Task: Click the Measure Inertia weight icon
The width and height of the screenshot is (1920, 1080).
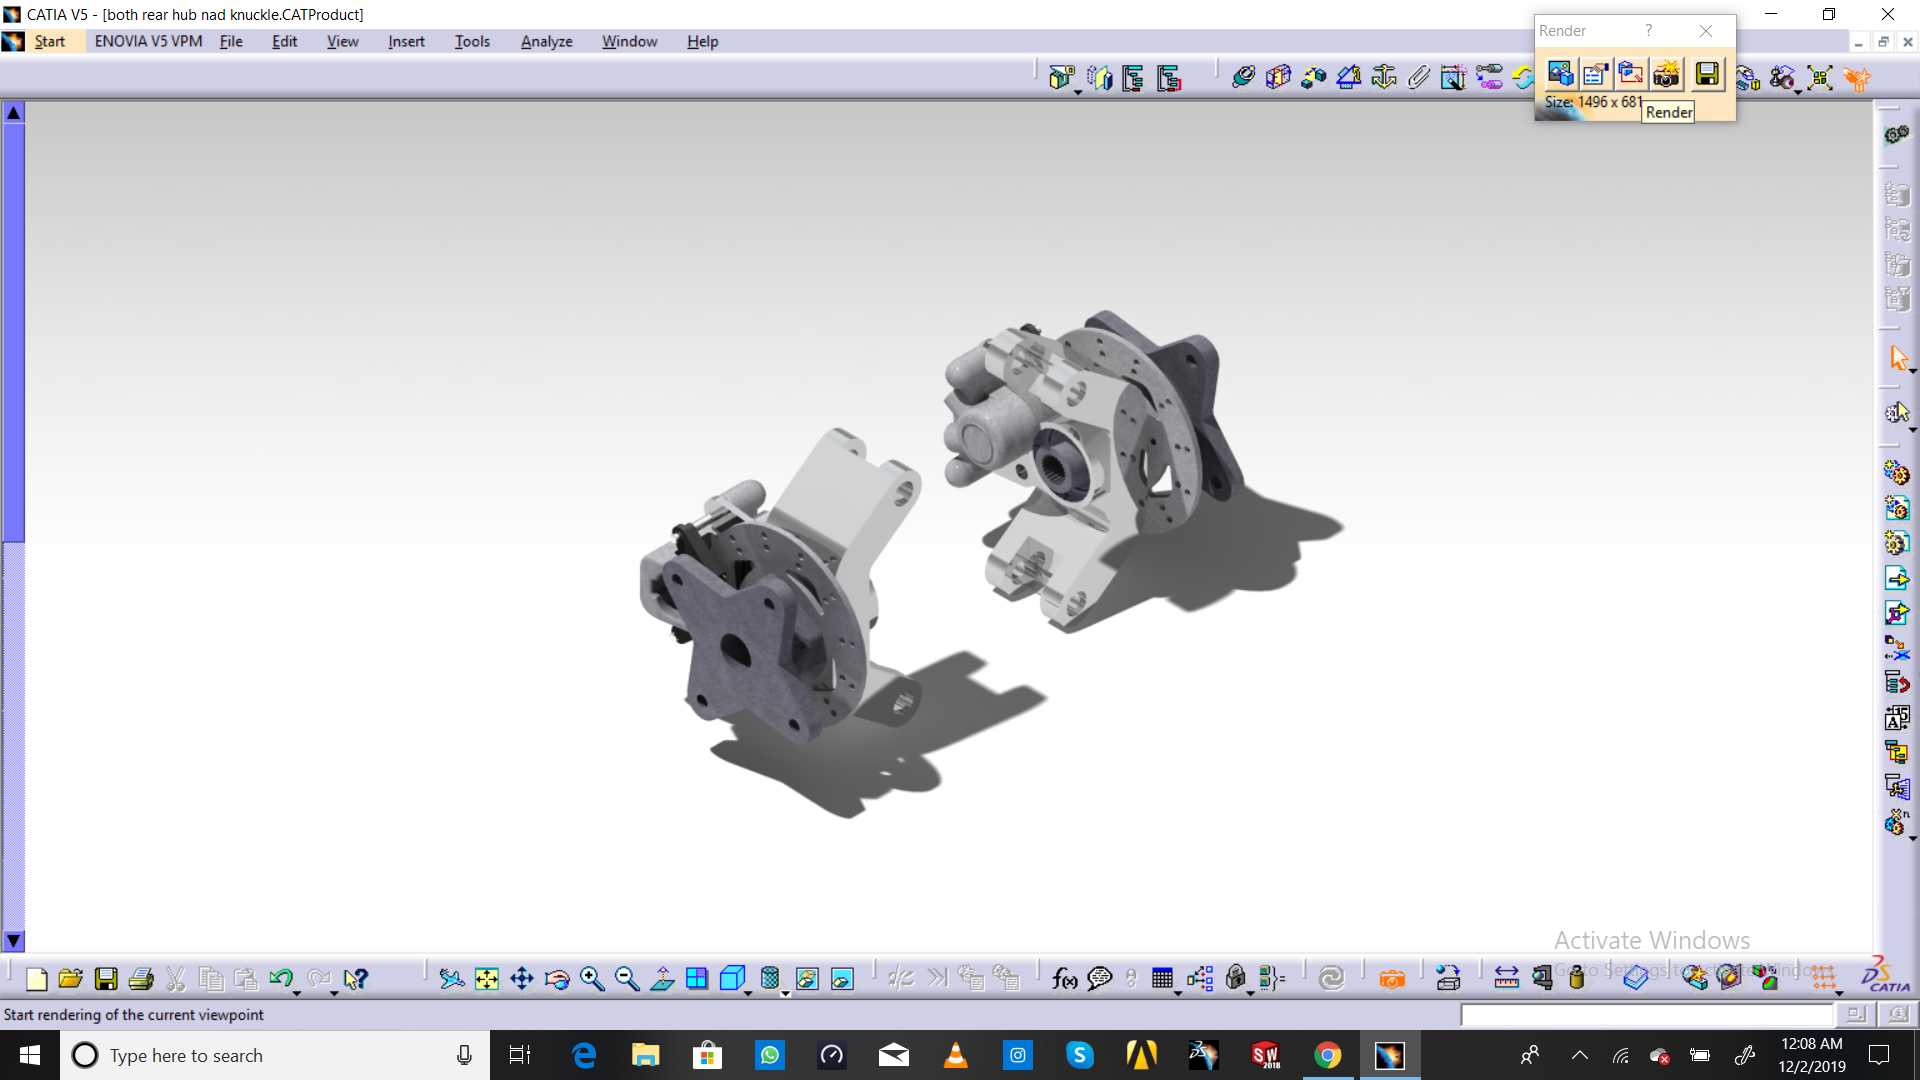Action: coord(1577,978)
